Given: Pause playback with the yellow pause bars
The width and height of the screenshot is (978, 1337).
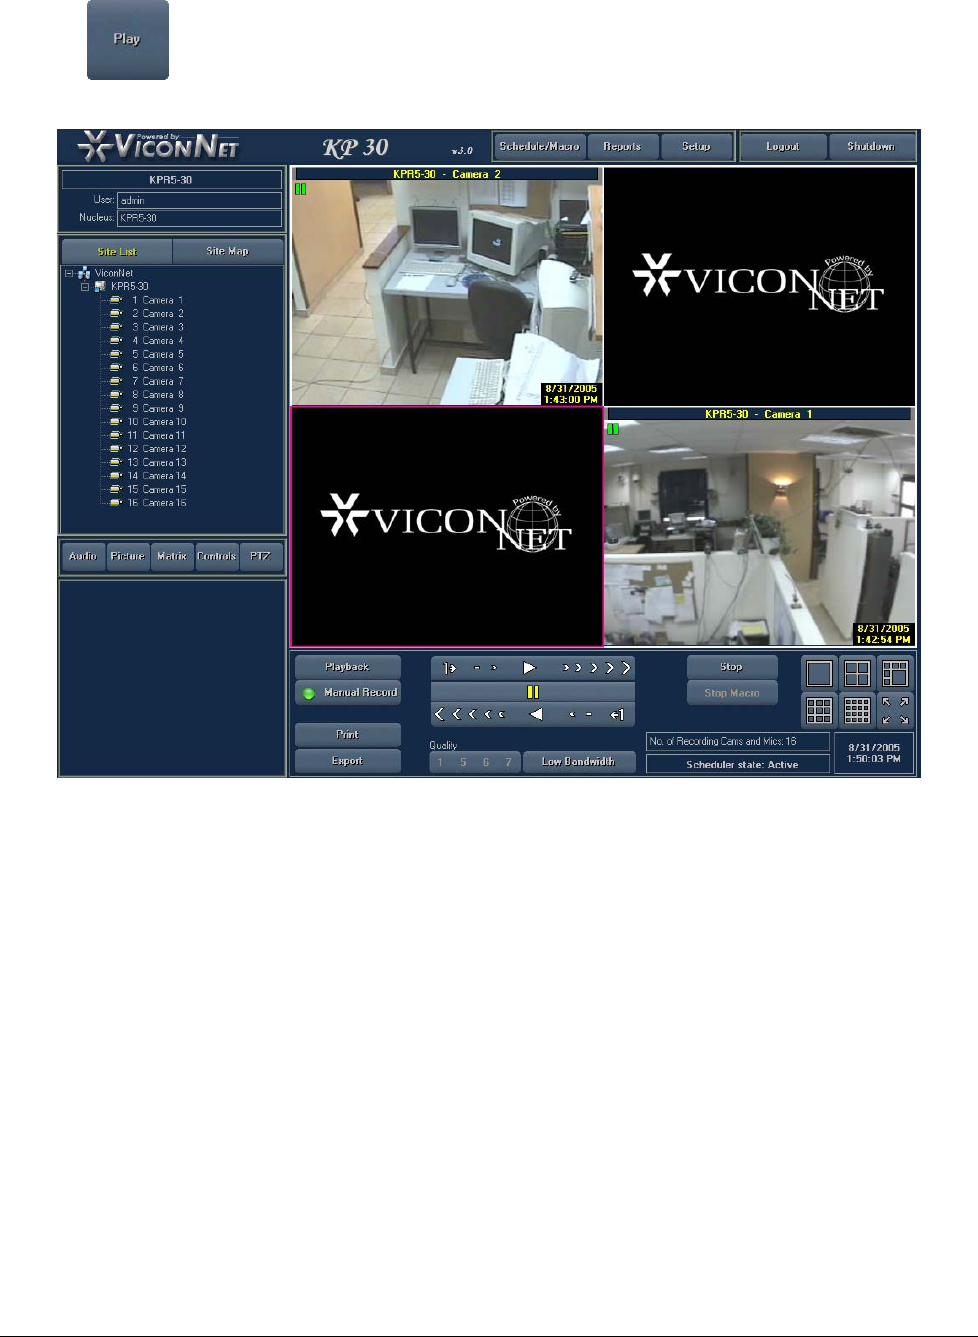Looking at the screenshot, I should [533, 691].
